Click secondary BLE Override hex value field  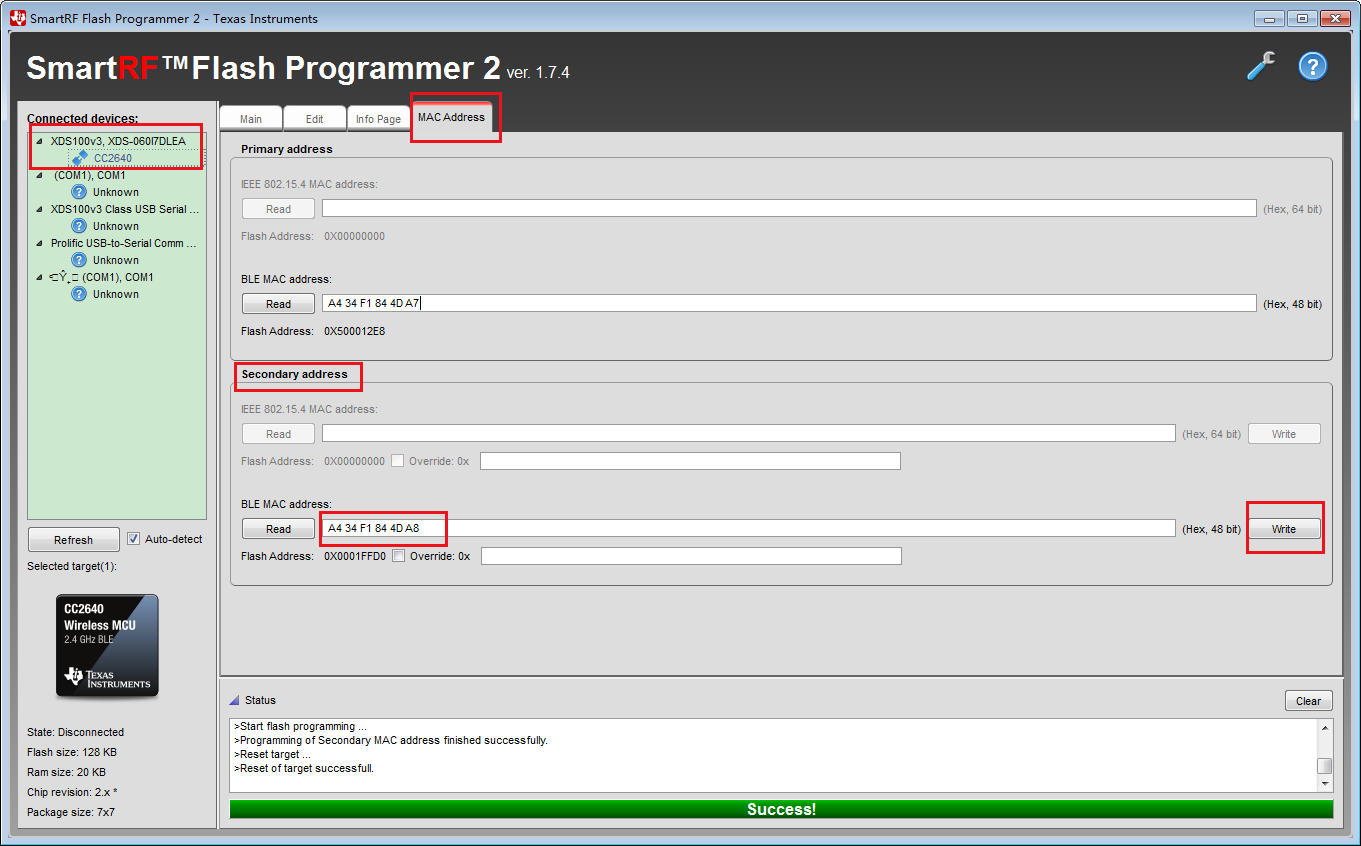[x=691, y=556]
